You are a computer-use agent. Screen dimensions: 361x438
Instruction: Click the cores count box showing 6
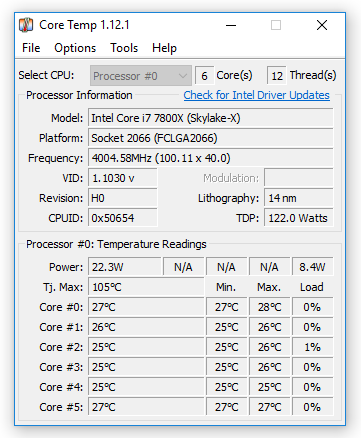(x=204, y=76)
